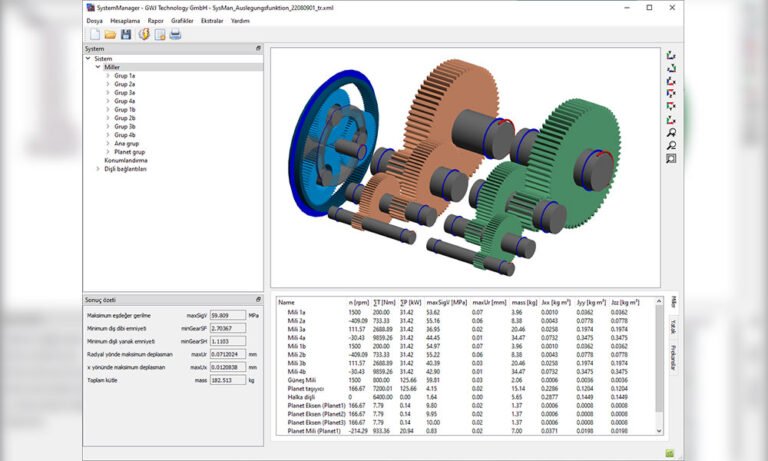Select the Mili 1a table row
This screenshot has width=768, height=461.
pos(465,312)
